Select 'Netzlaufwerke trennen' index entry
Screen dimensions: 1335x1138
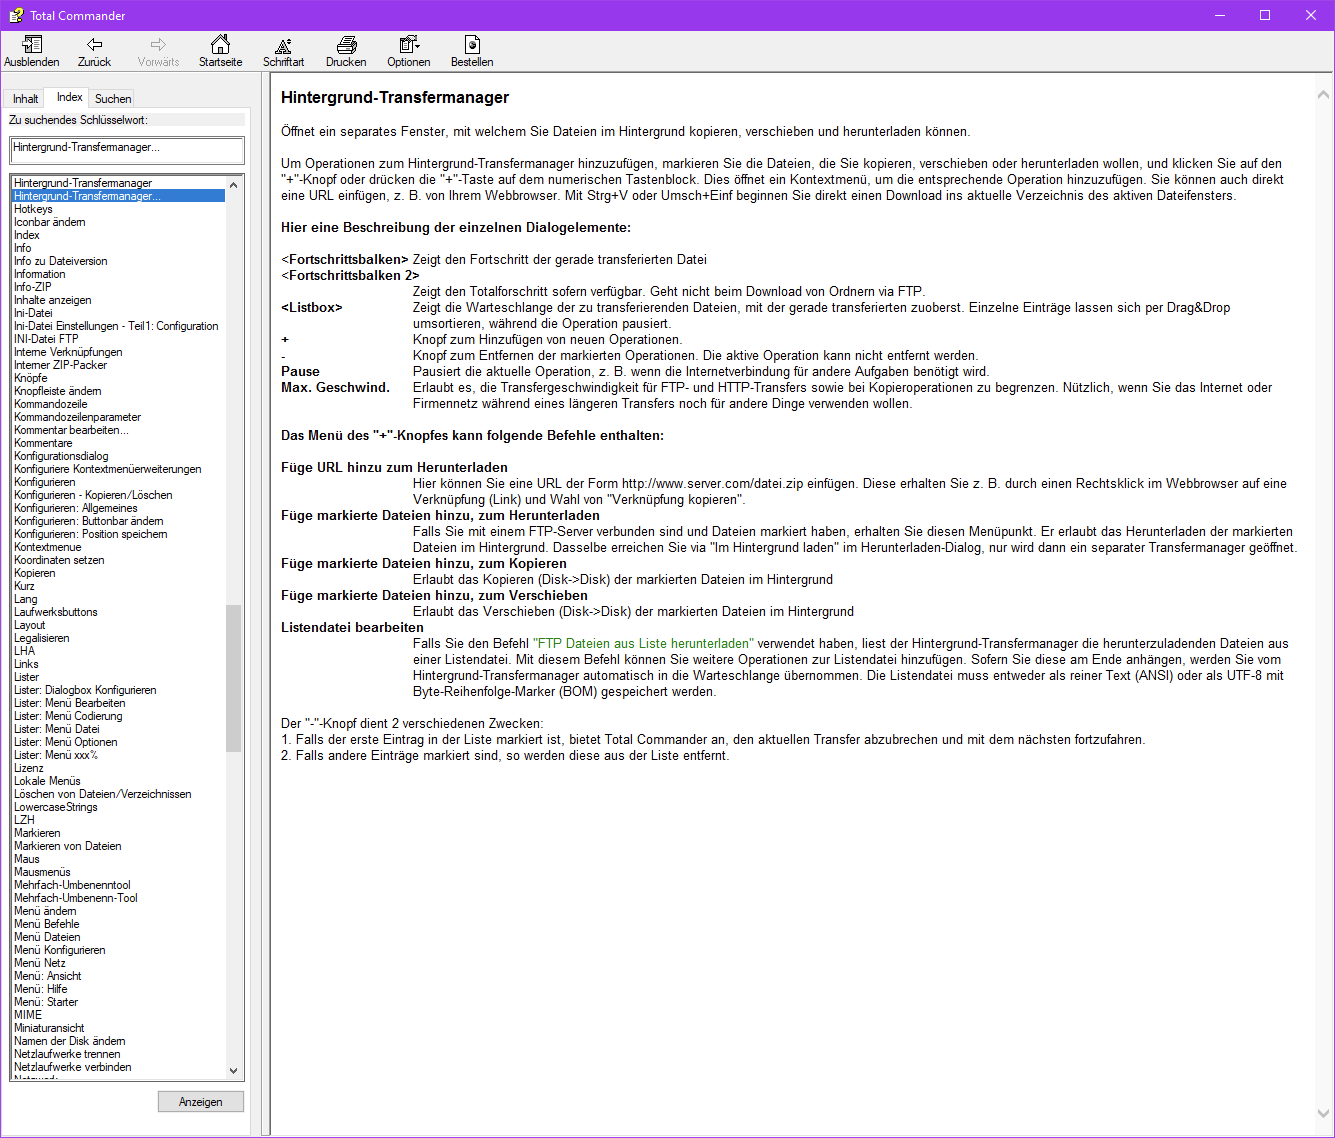point(67,1054)
